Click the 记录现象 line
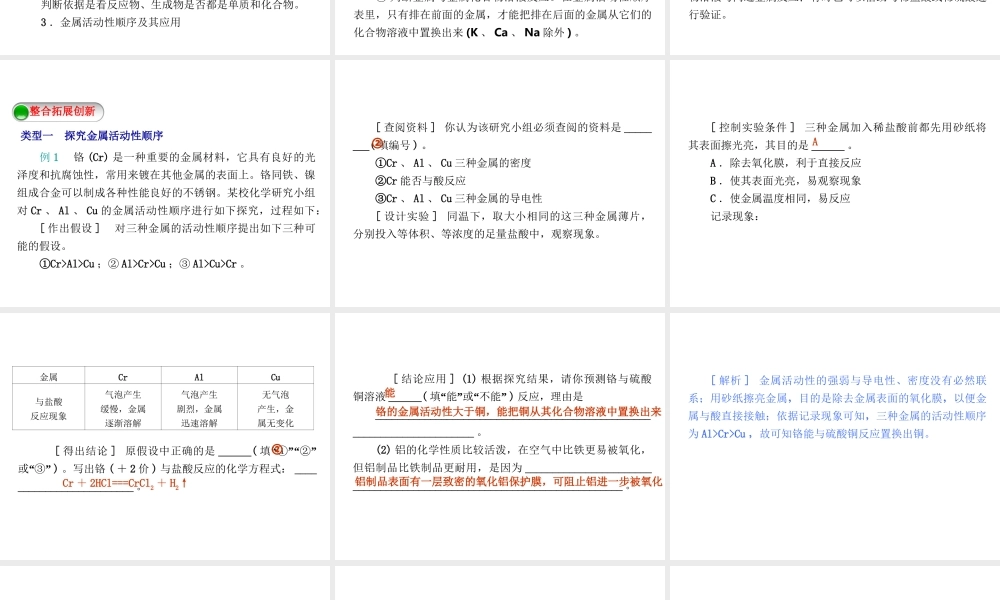 click(x=735, y=217)
